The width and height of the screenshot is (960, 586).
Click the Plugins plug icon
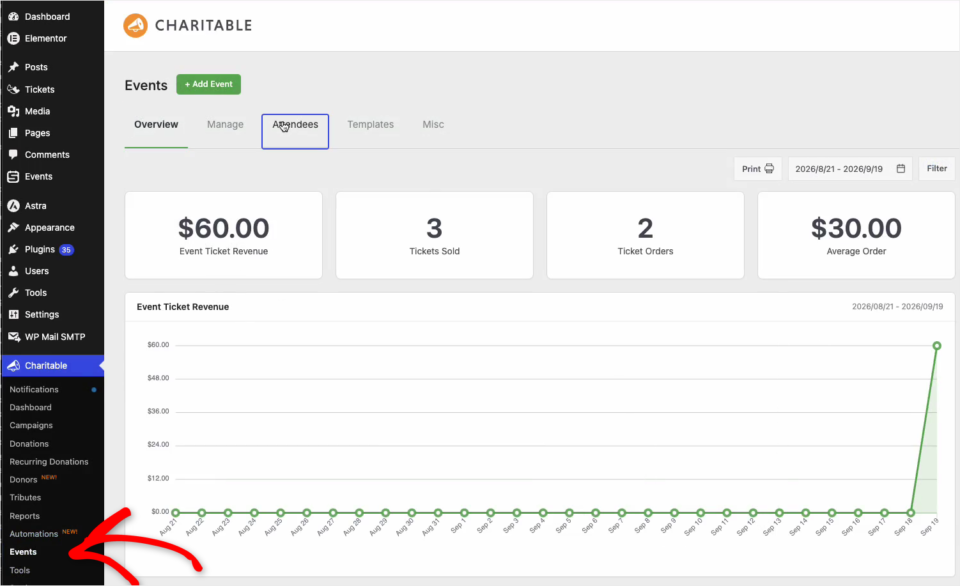point(13,249)
